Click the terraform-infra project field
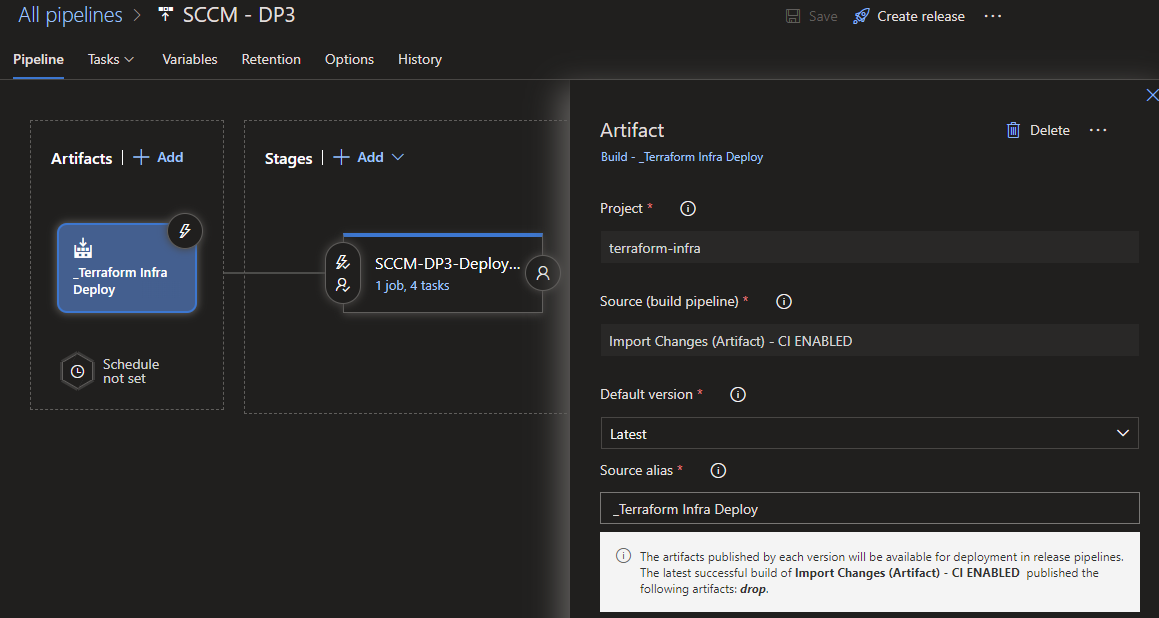The image size is (1159, 618). [869, 248]
